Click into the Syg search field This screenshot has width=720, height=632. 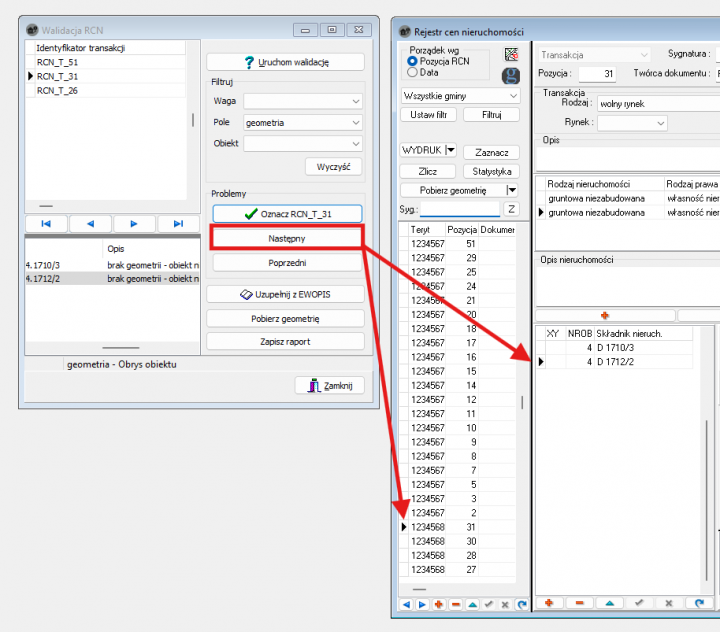460,209
